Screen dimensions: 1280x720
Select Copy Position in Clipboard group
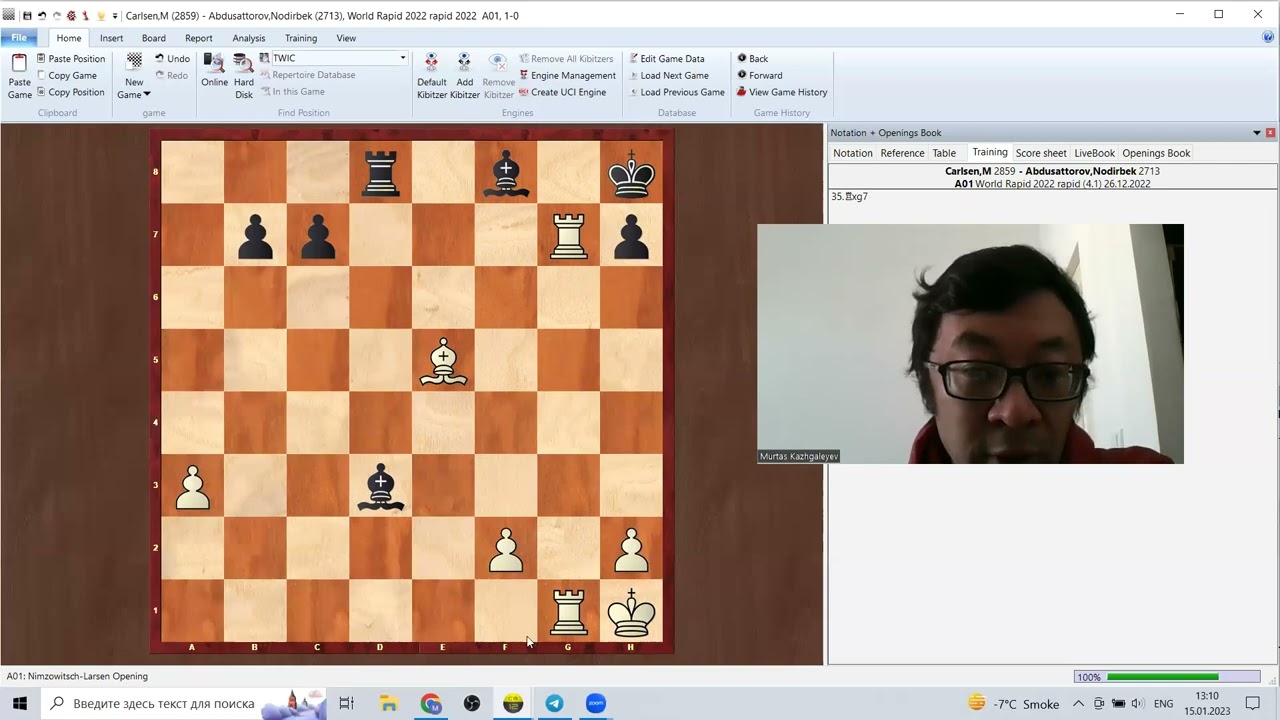click(x=70, y=92)
